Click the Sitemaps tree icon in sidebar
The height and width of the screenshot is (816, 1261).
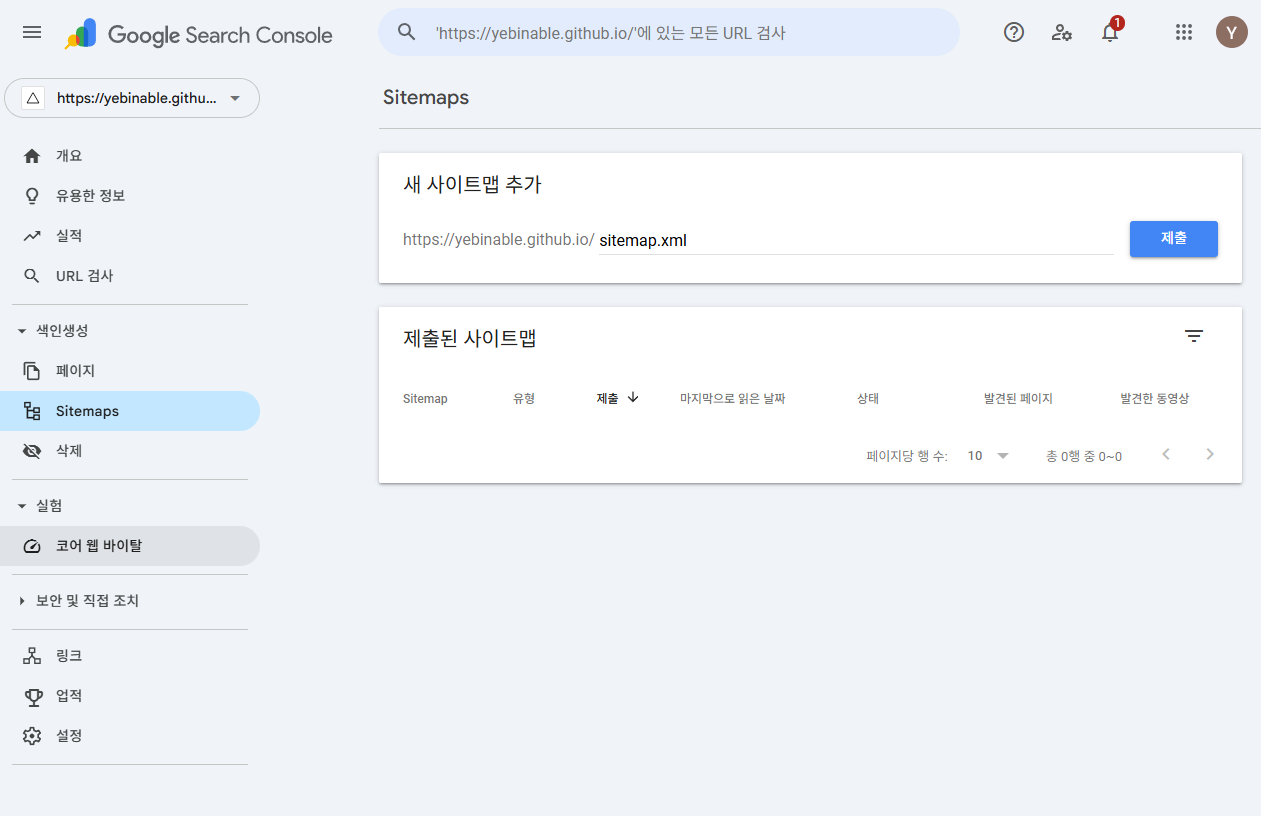coord(32,411)
